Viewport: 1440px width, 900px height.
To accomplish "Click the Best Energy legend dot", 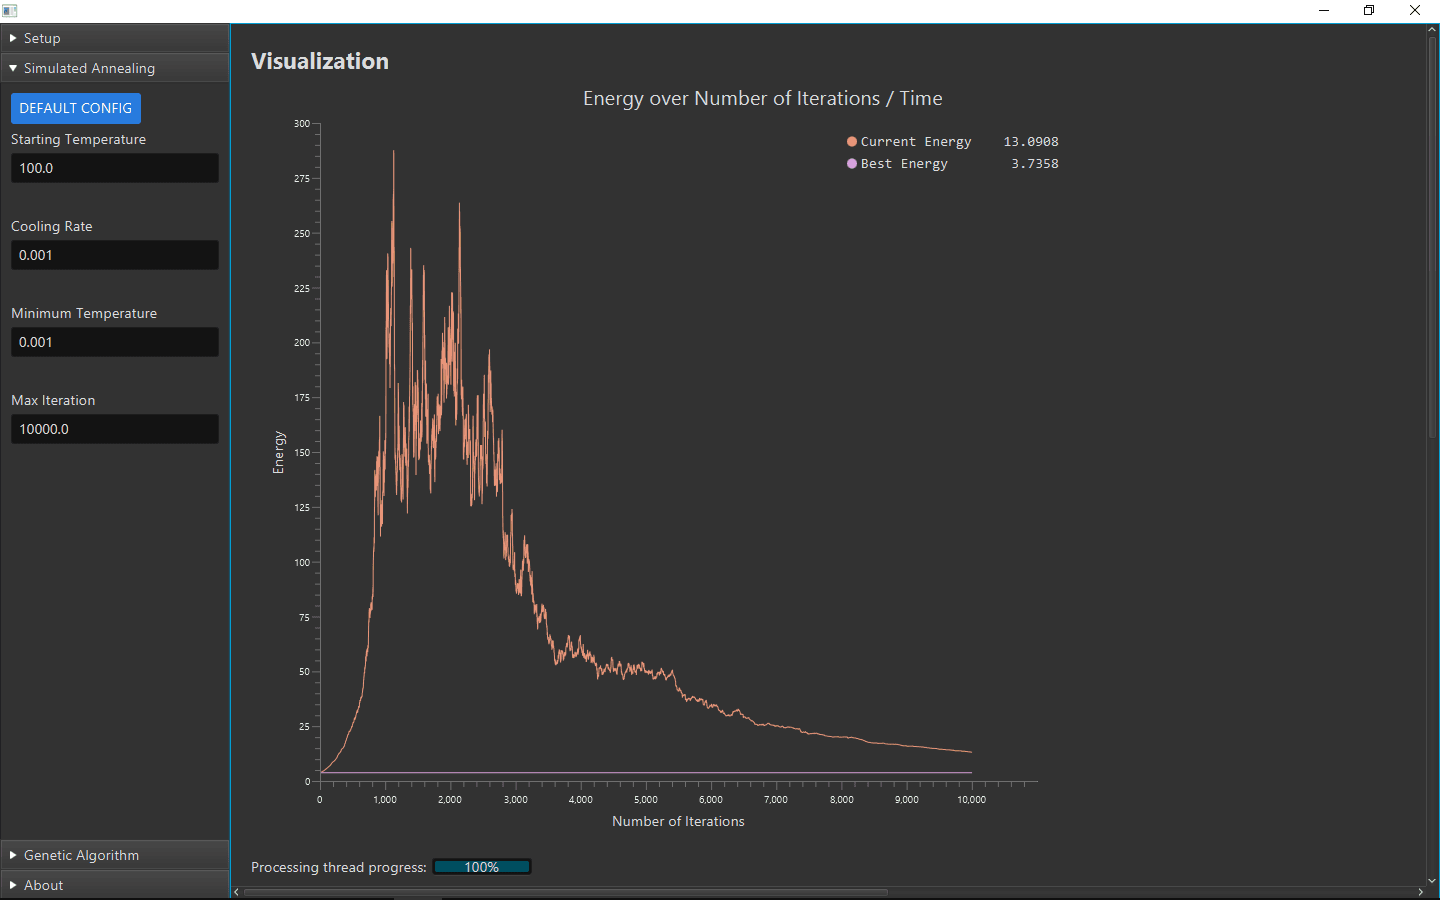I will [x=852, y=164].
